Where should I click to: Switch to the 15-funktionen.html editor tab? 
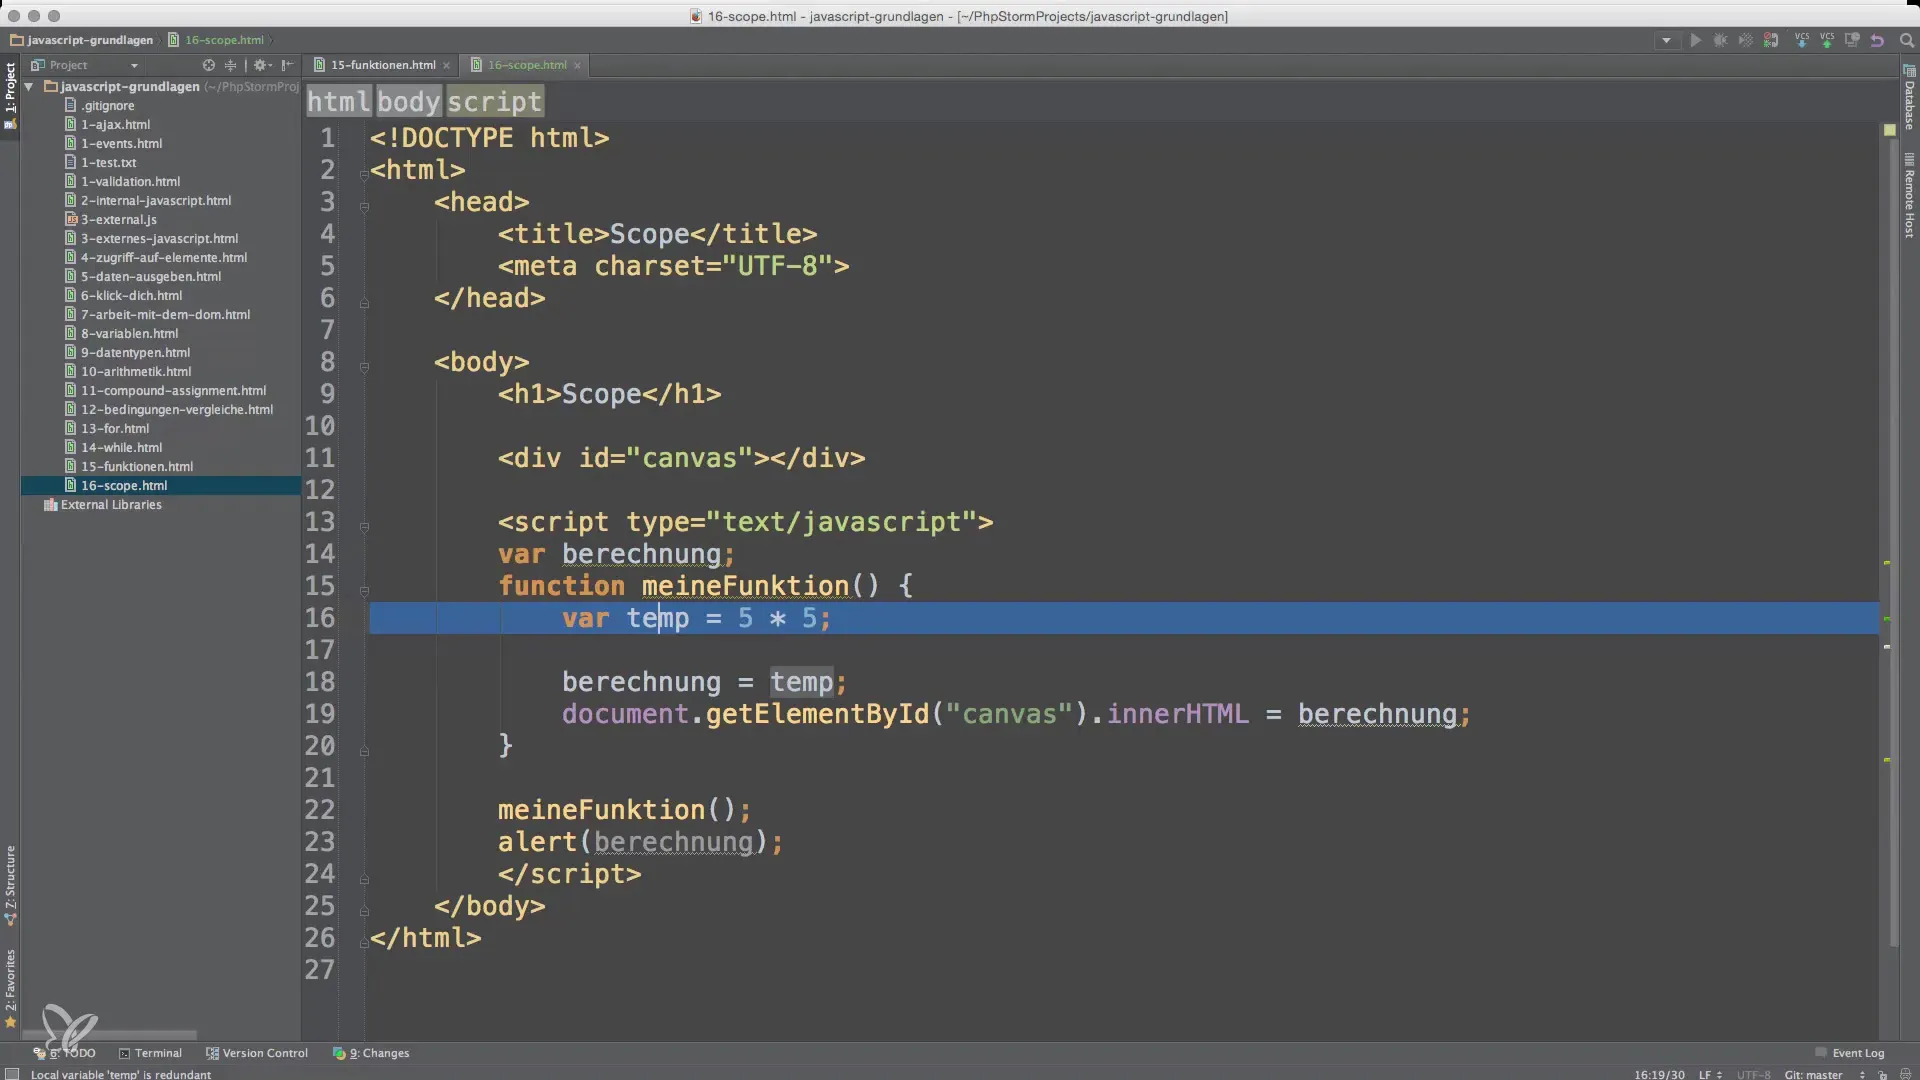[382, 65]
